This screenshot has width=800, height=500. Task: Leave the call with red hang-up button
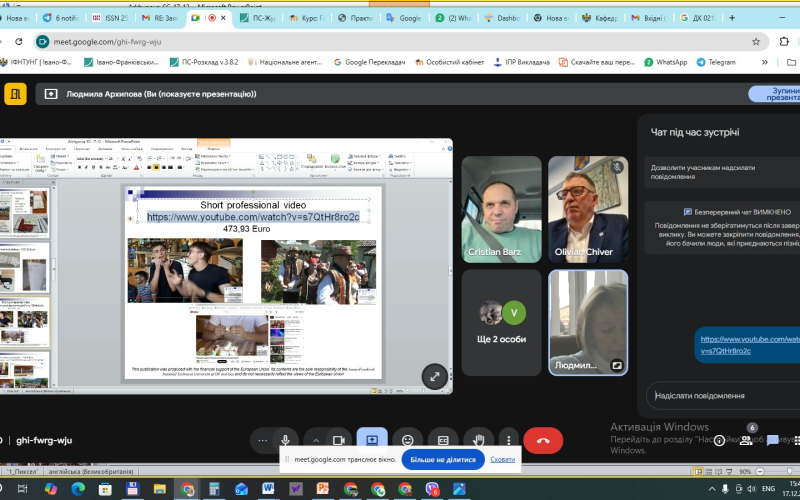(543, 440)
